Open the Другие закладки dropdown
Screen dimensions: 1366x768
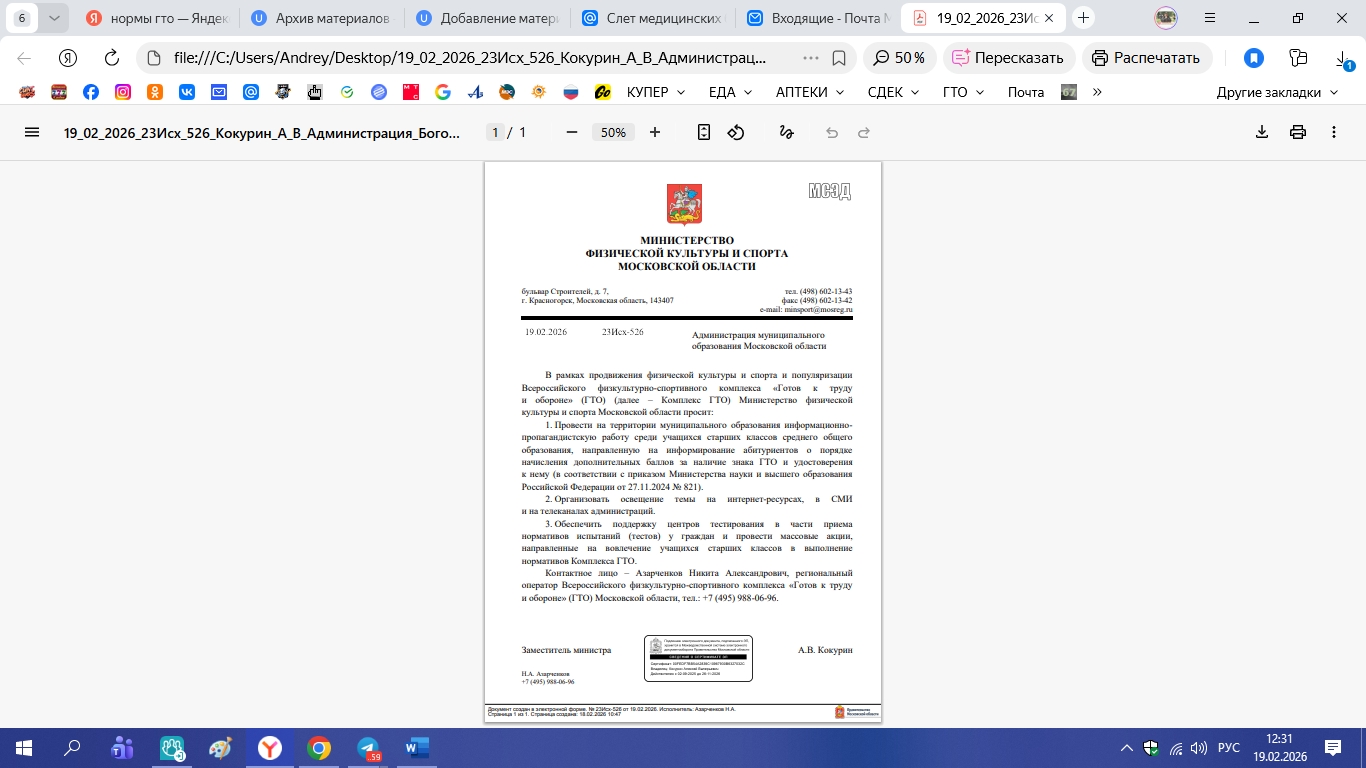[1277, 92]
